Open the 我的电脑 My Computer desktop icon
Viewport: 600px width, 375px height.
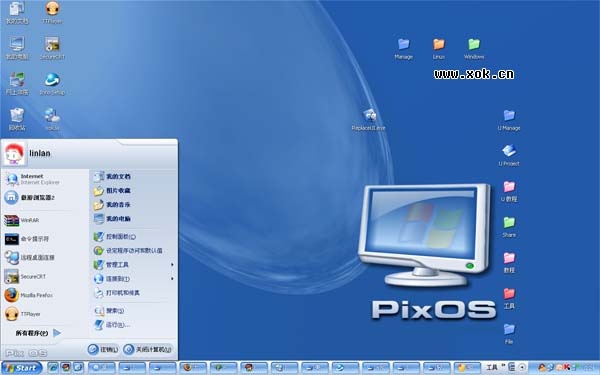click(x=17, y=48)
